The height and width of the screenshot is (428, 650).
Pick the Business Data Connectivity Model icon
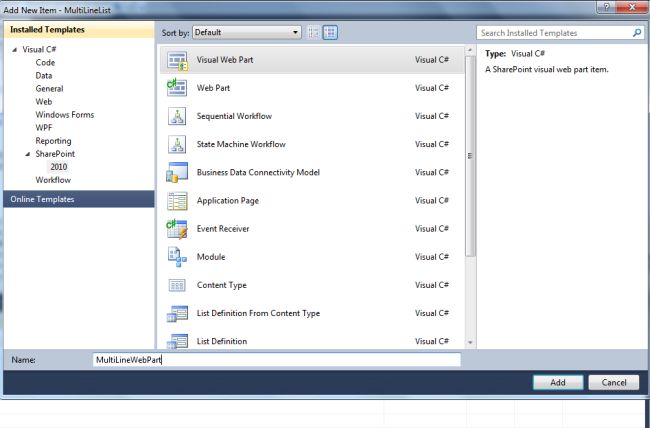(177, 173)
